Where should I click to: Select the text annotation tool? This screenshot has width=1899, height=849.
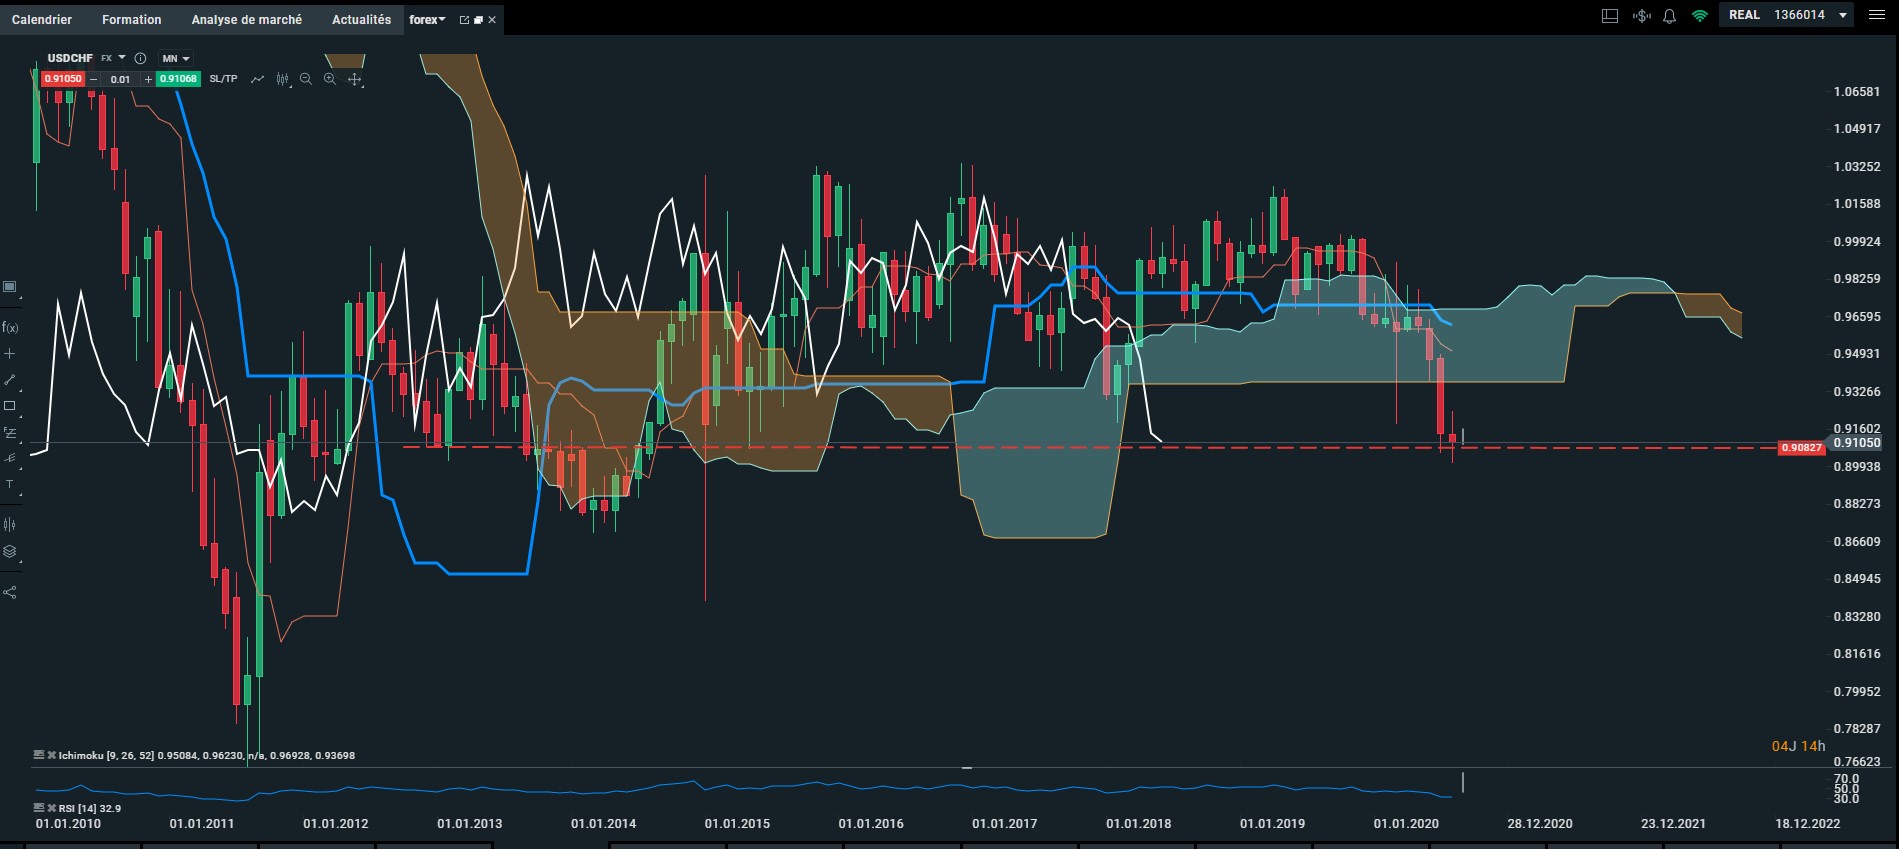(x=10, y=484)
